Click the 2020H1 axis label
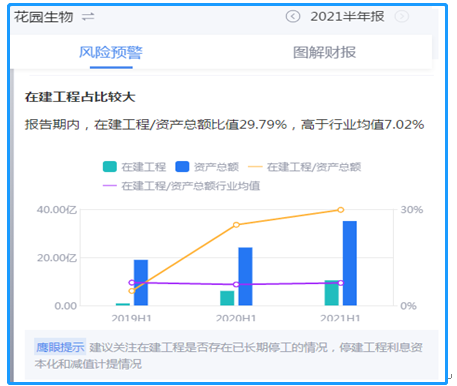The image size is (457, 386). click(x=236, y=318)
